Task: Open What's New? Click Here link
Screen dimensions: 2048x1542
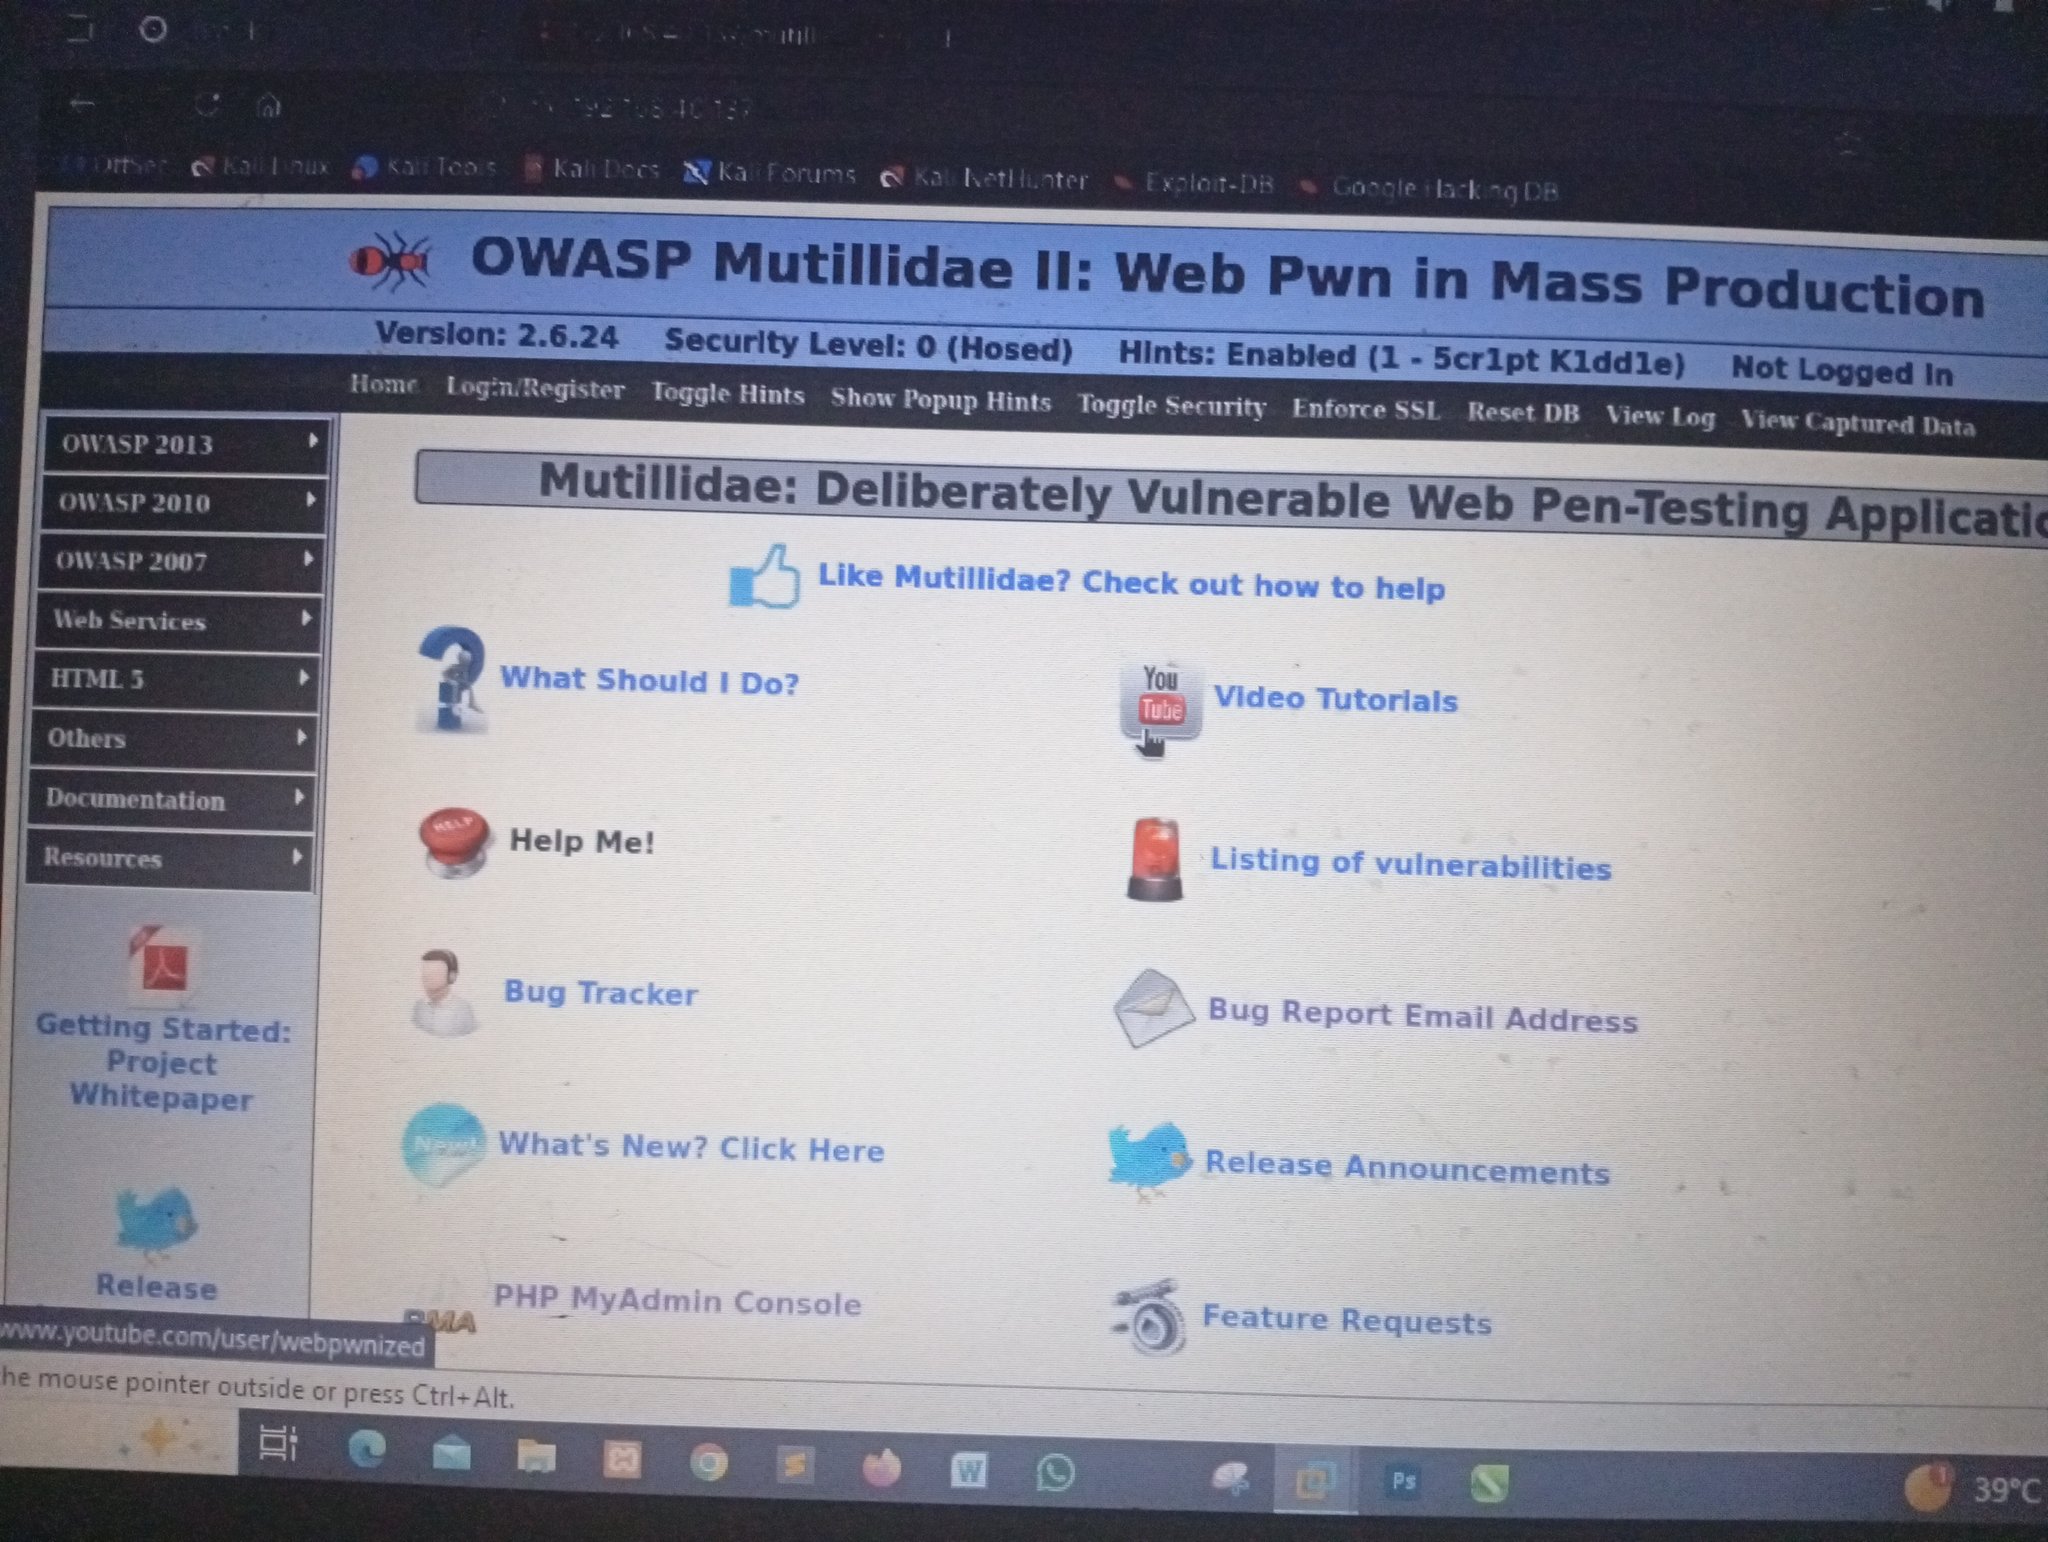Action: [x=691, y=1147]
